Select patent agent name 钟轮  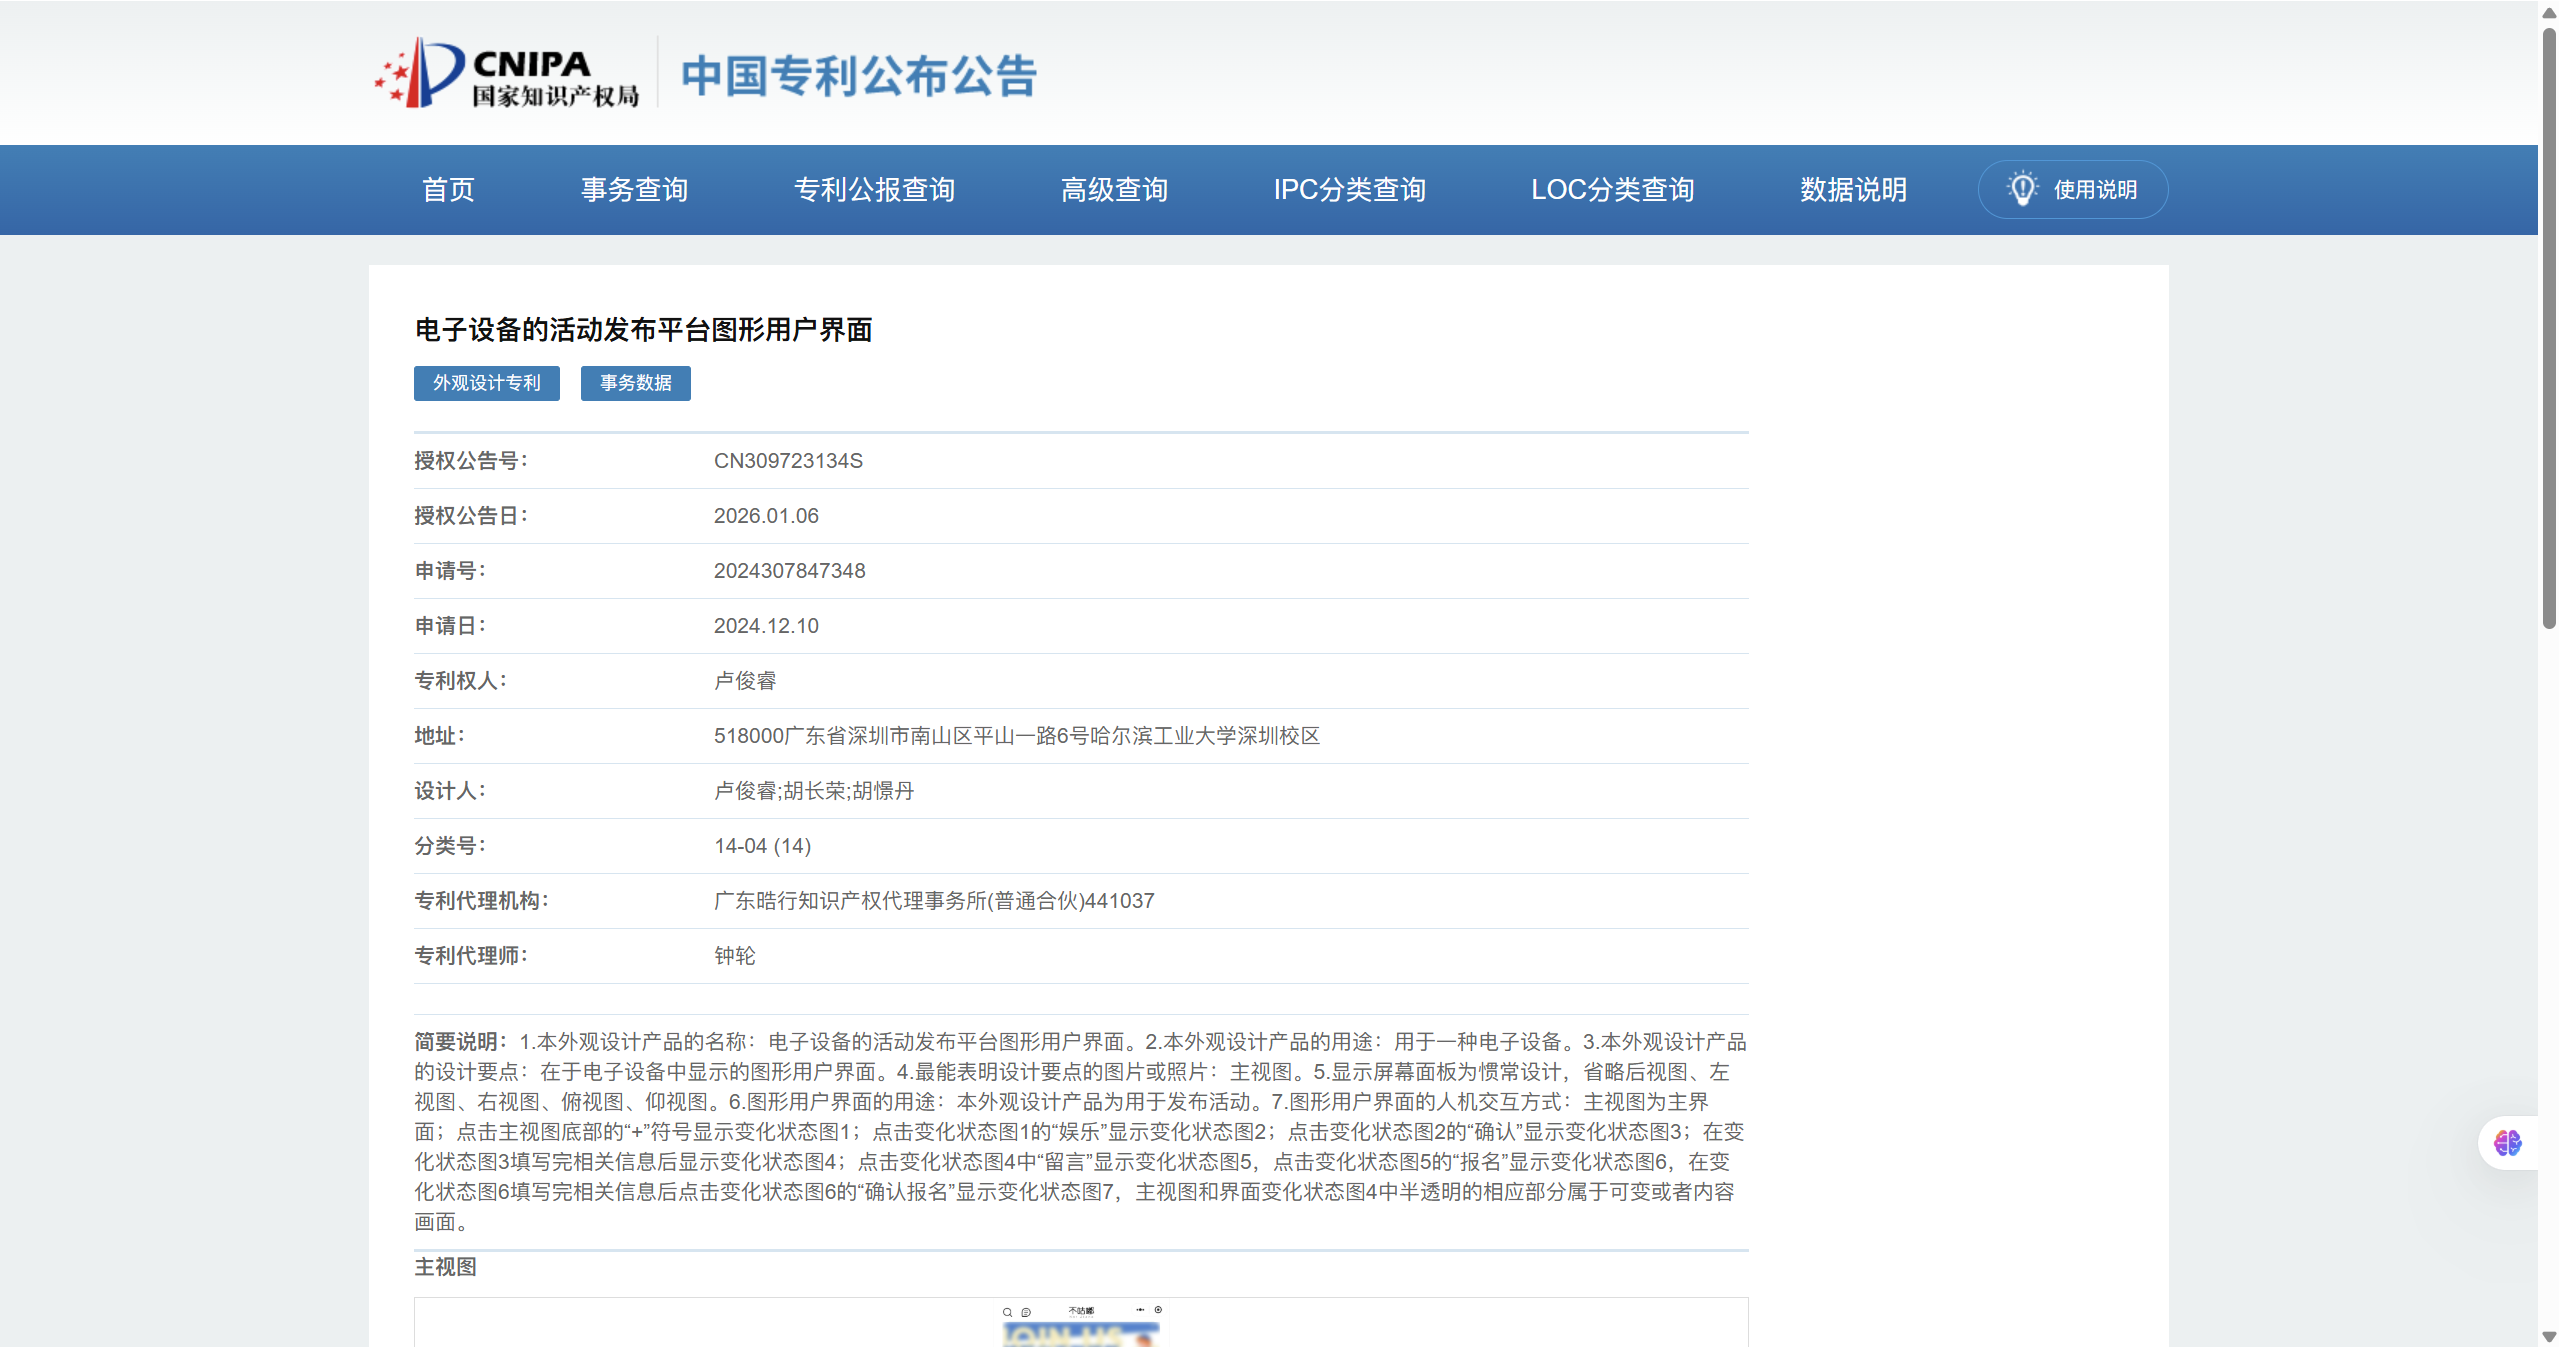(735, 956)
